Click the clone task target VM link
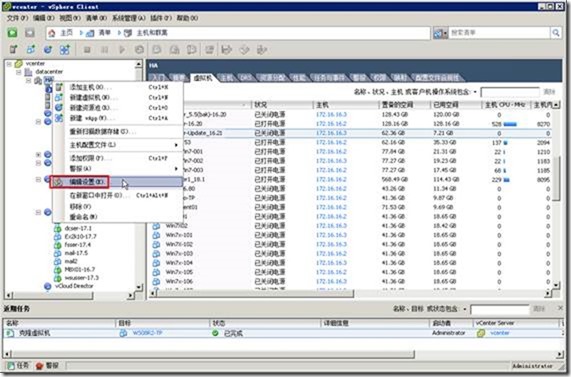This screenshot has width=571, height=377. tap(147, 333)
